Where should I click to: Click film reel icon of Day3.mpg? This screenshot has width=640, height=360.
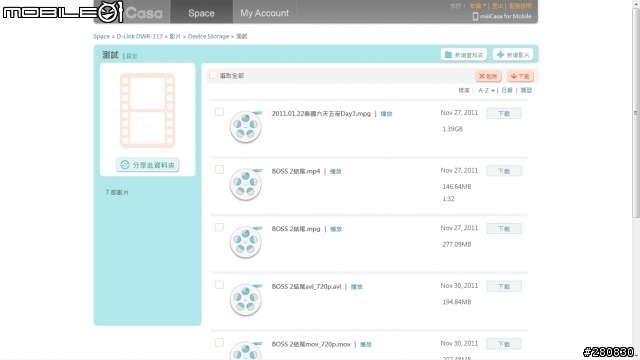point(246,127)
